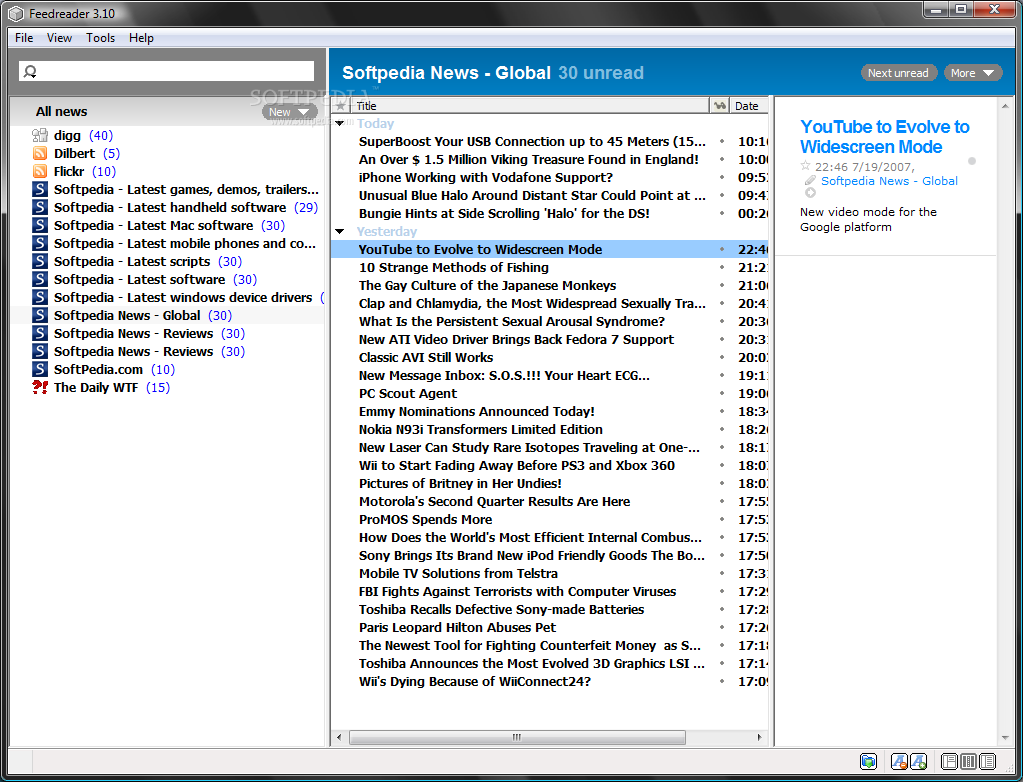Star the YouTube article in preview pane
The height and width of the screenshot is (782, 1023).
coord(806,167)
